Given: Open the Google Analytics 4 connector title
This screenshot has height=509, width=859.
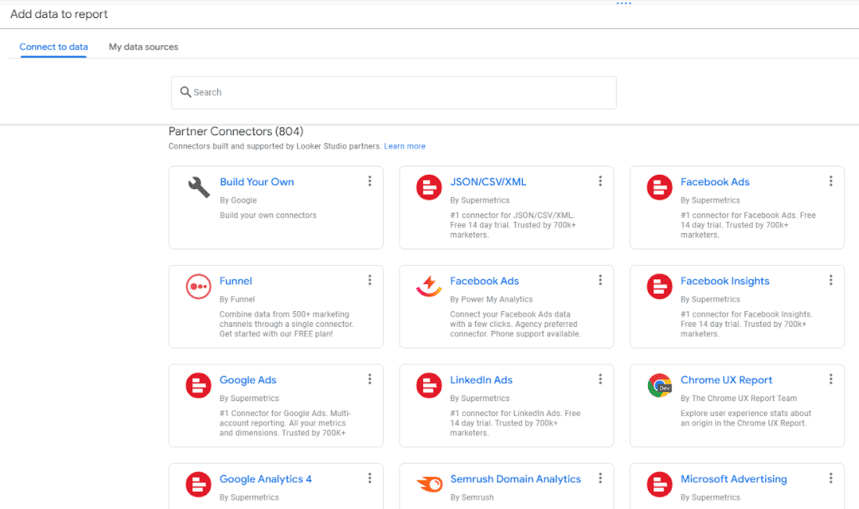Looking at the screenshot, I should (x=266, y=479).
